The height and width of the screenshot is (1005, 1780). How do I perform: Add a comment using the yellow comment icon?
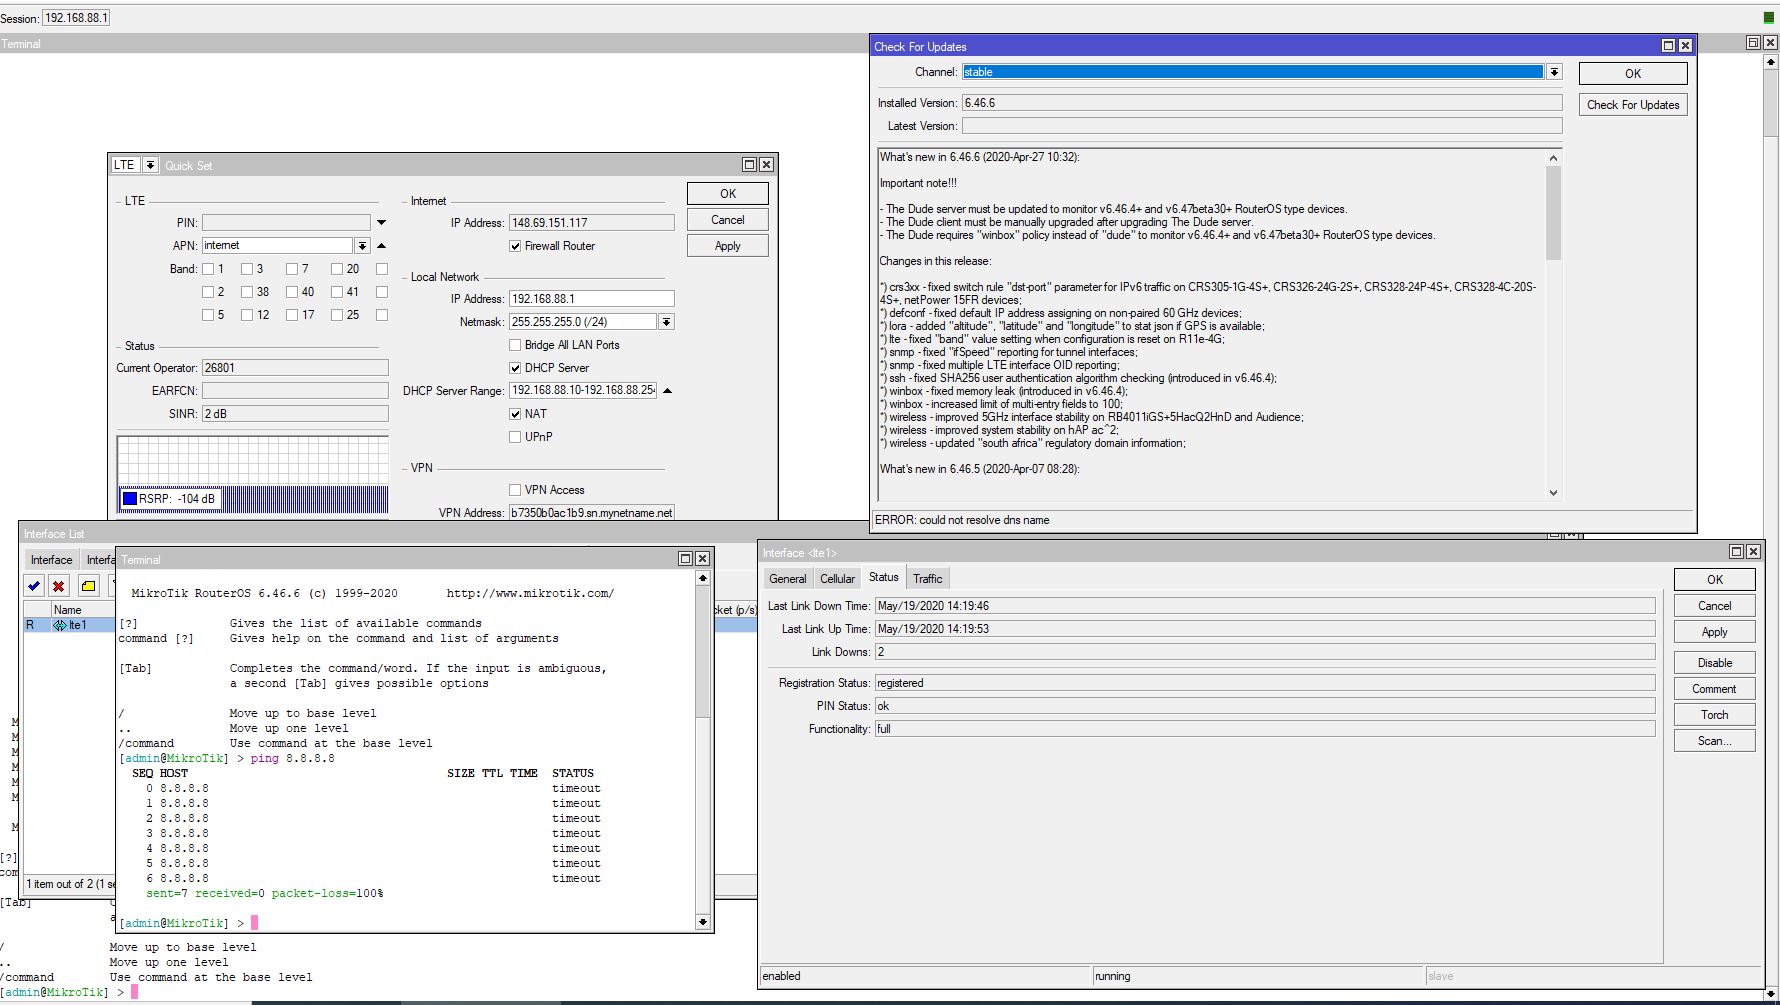click(87, 586)
